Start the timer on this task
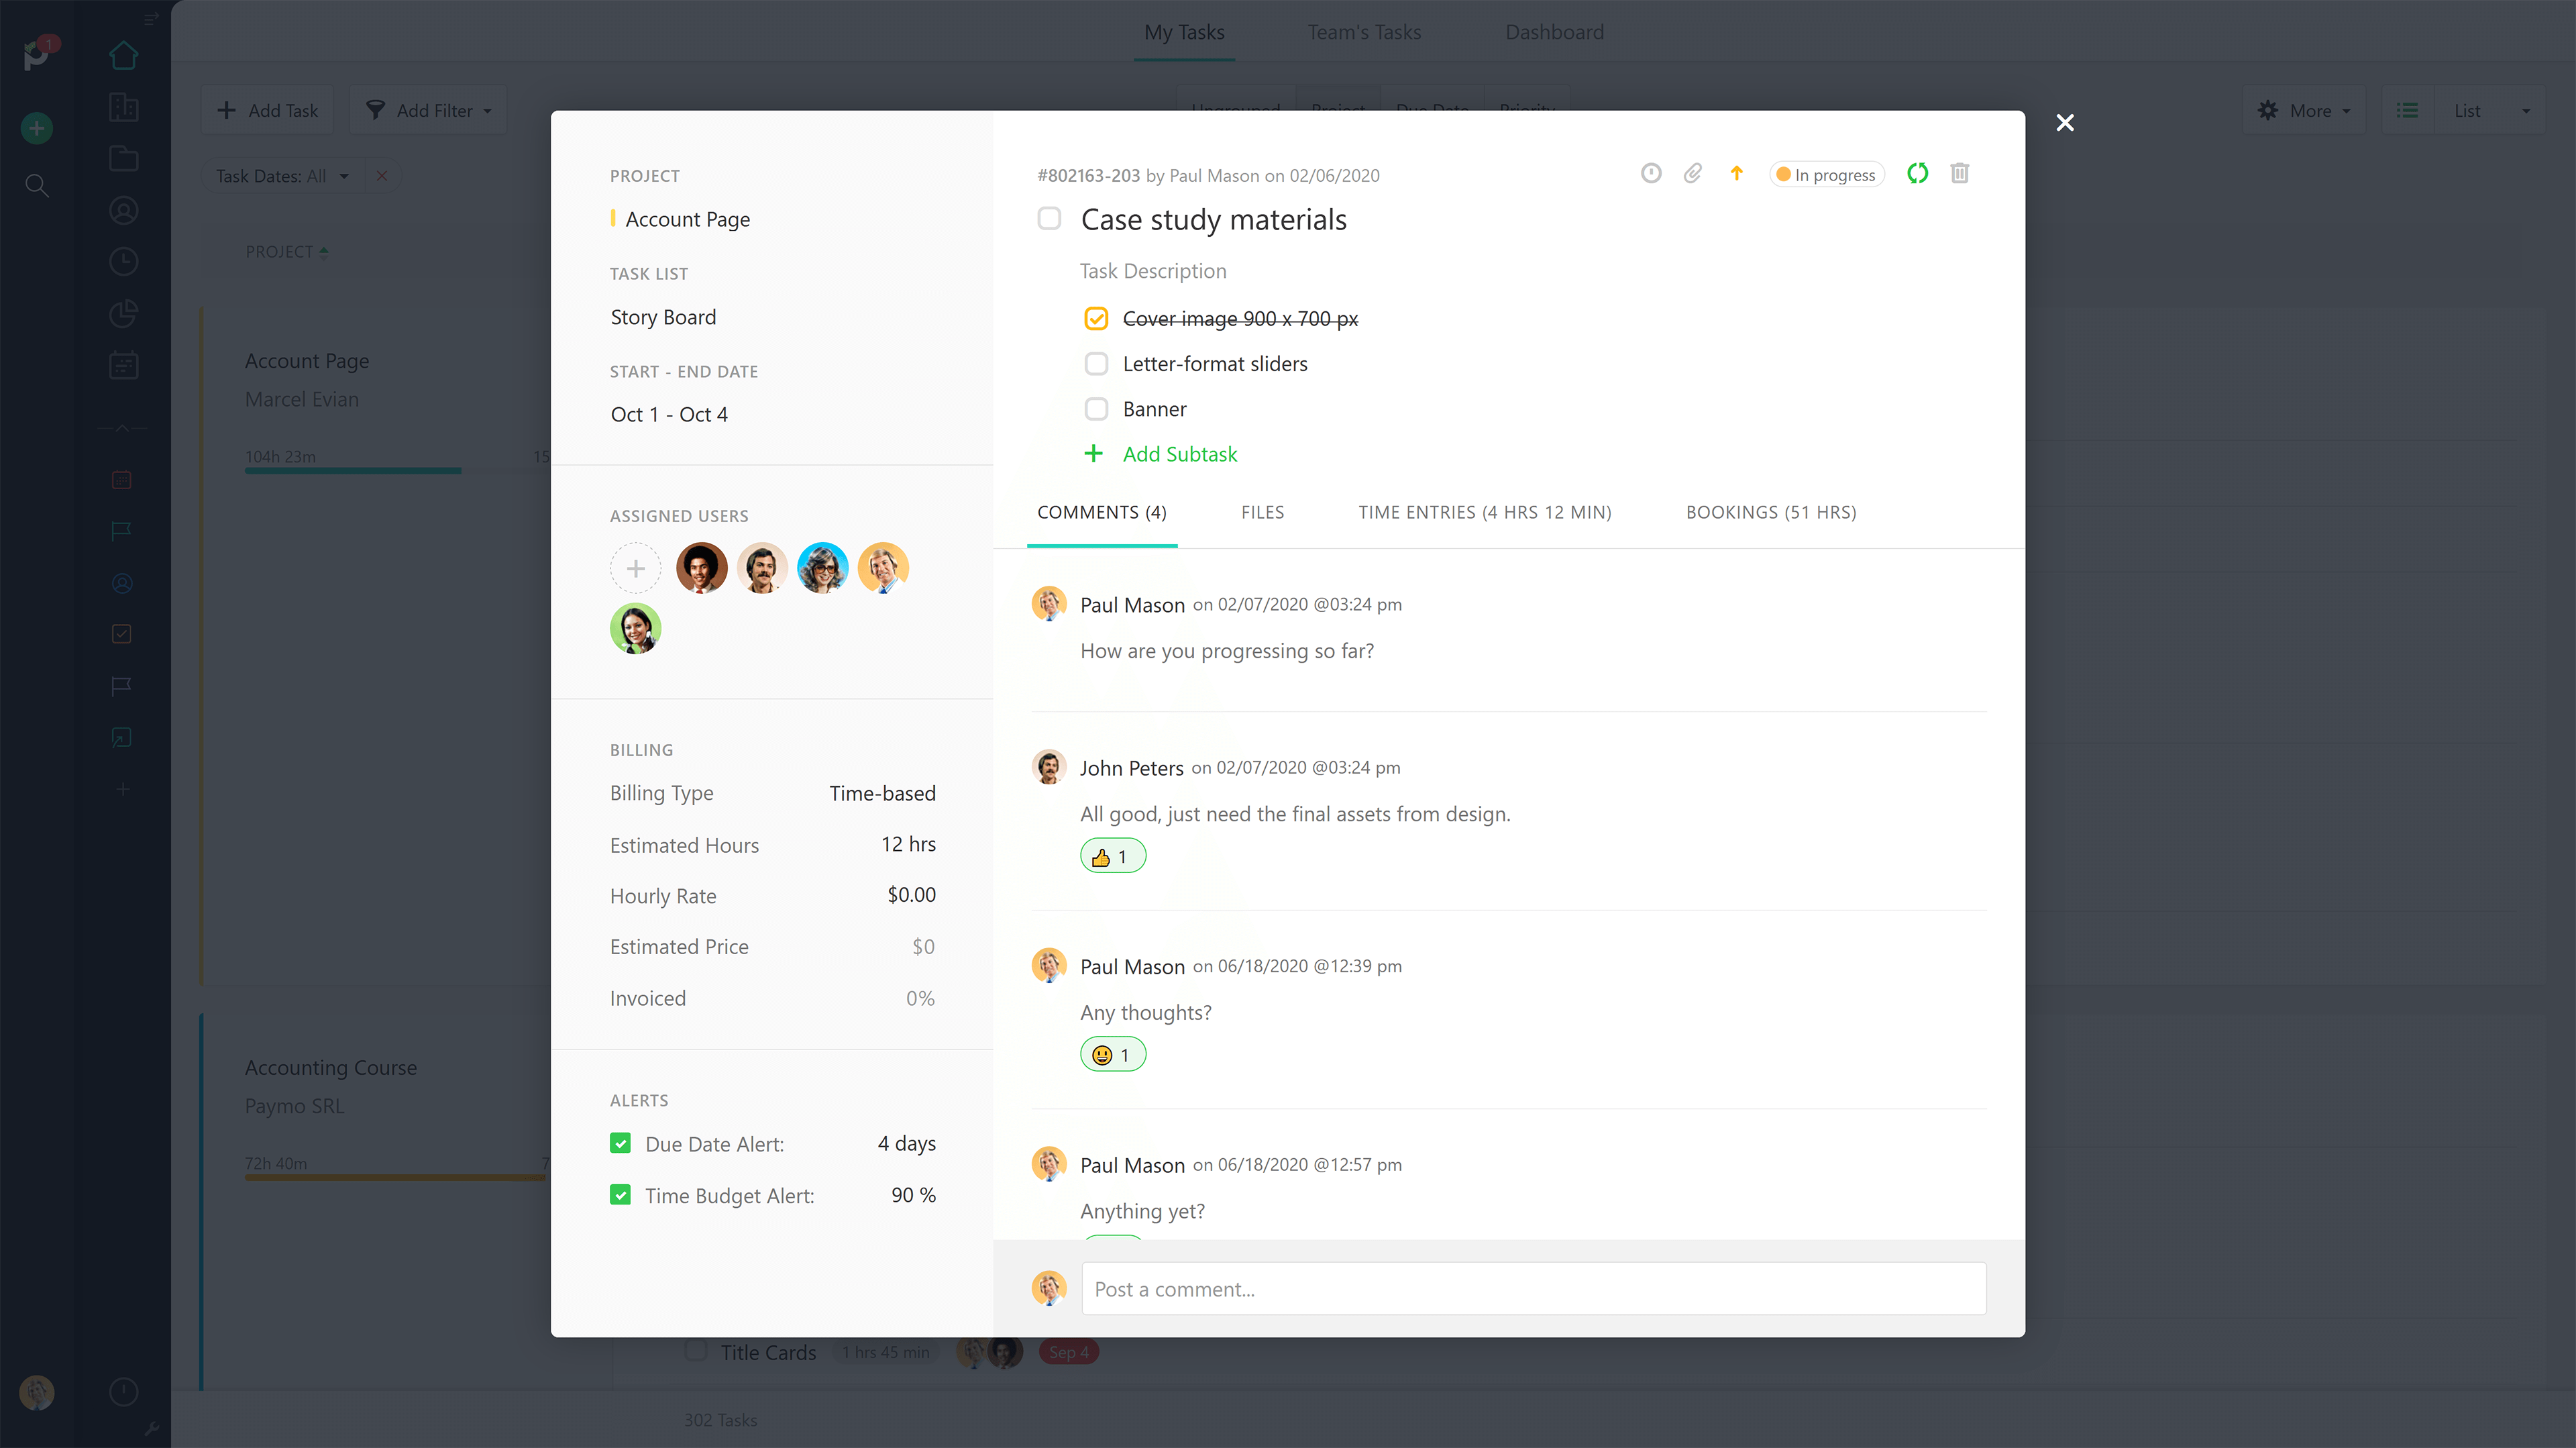The image size is (2576, 1448). click(1651, 173)
